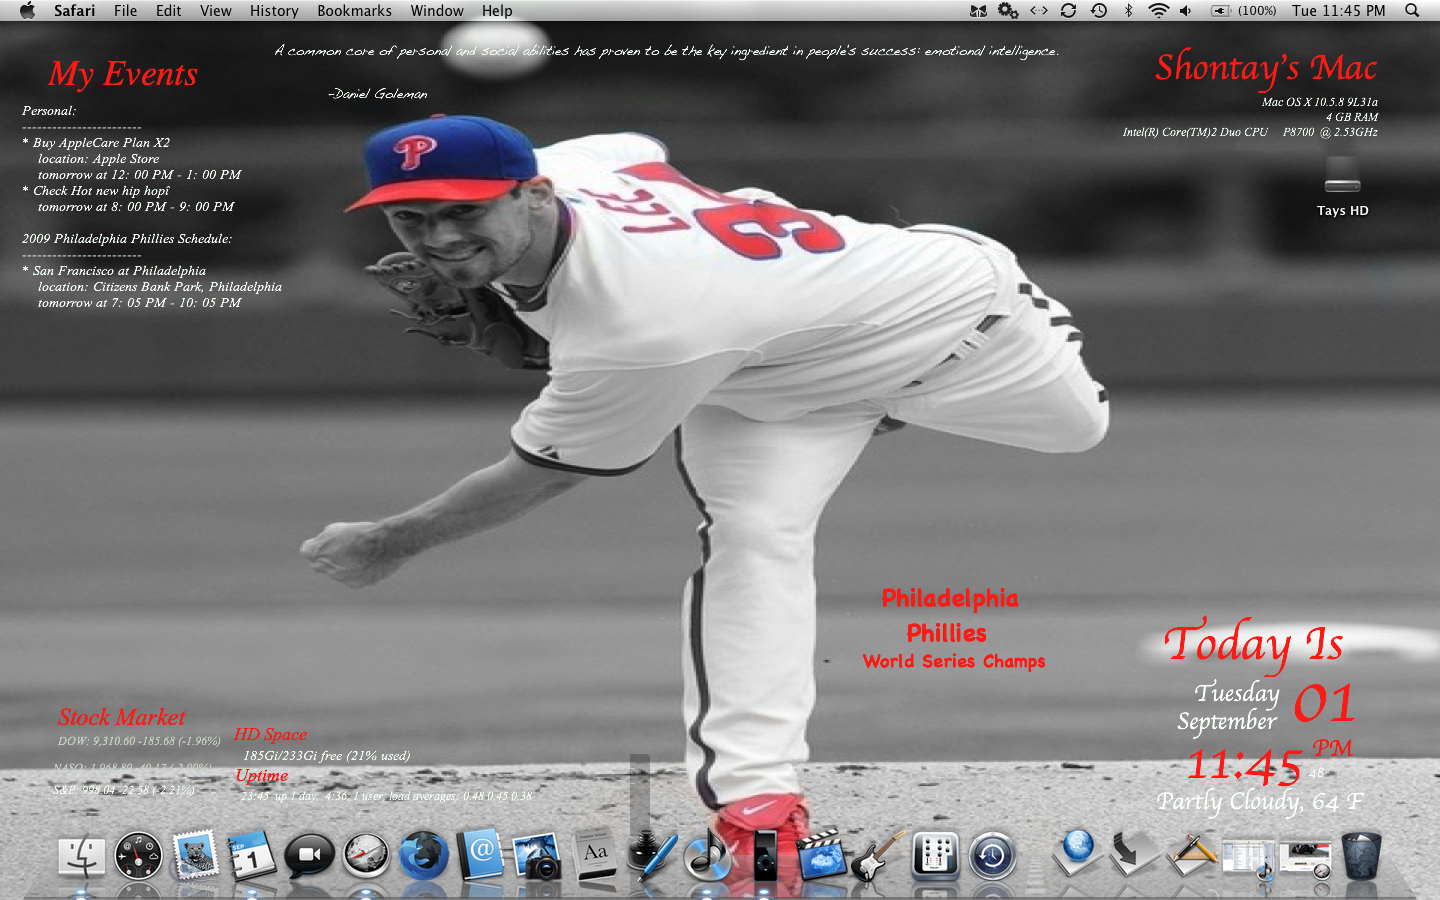
Task: Open Safari application menu
Action: pyautogui.click(x=75, y=11)
